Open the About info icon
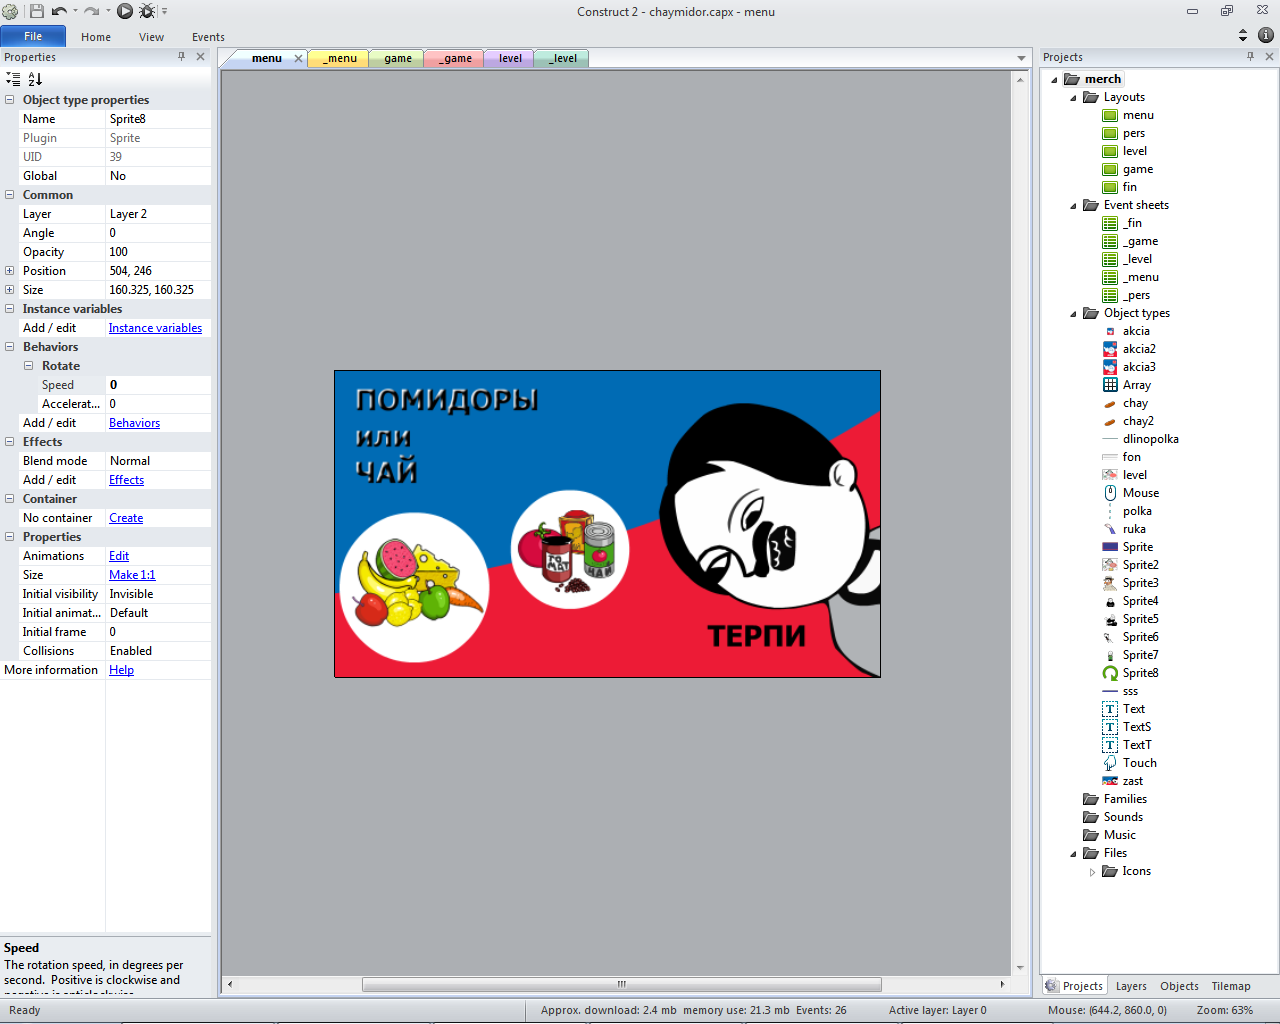The image size is (1280, 1024). coord(1265,35)
